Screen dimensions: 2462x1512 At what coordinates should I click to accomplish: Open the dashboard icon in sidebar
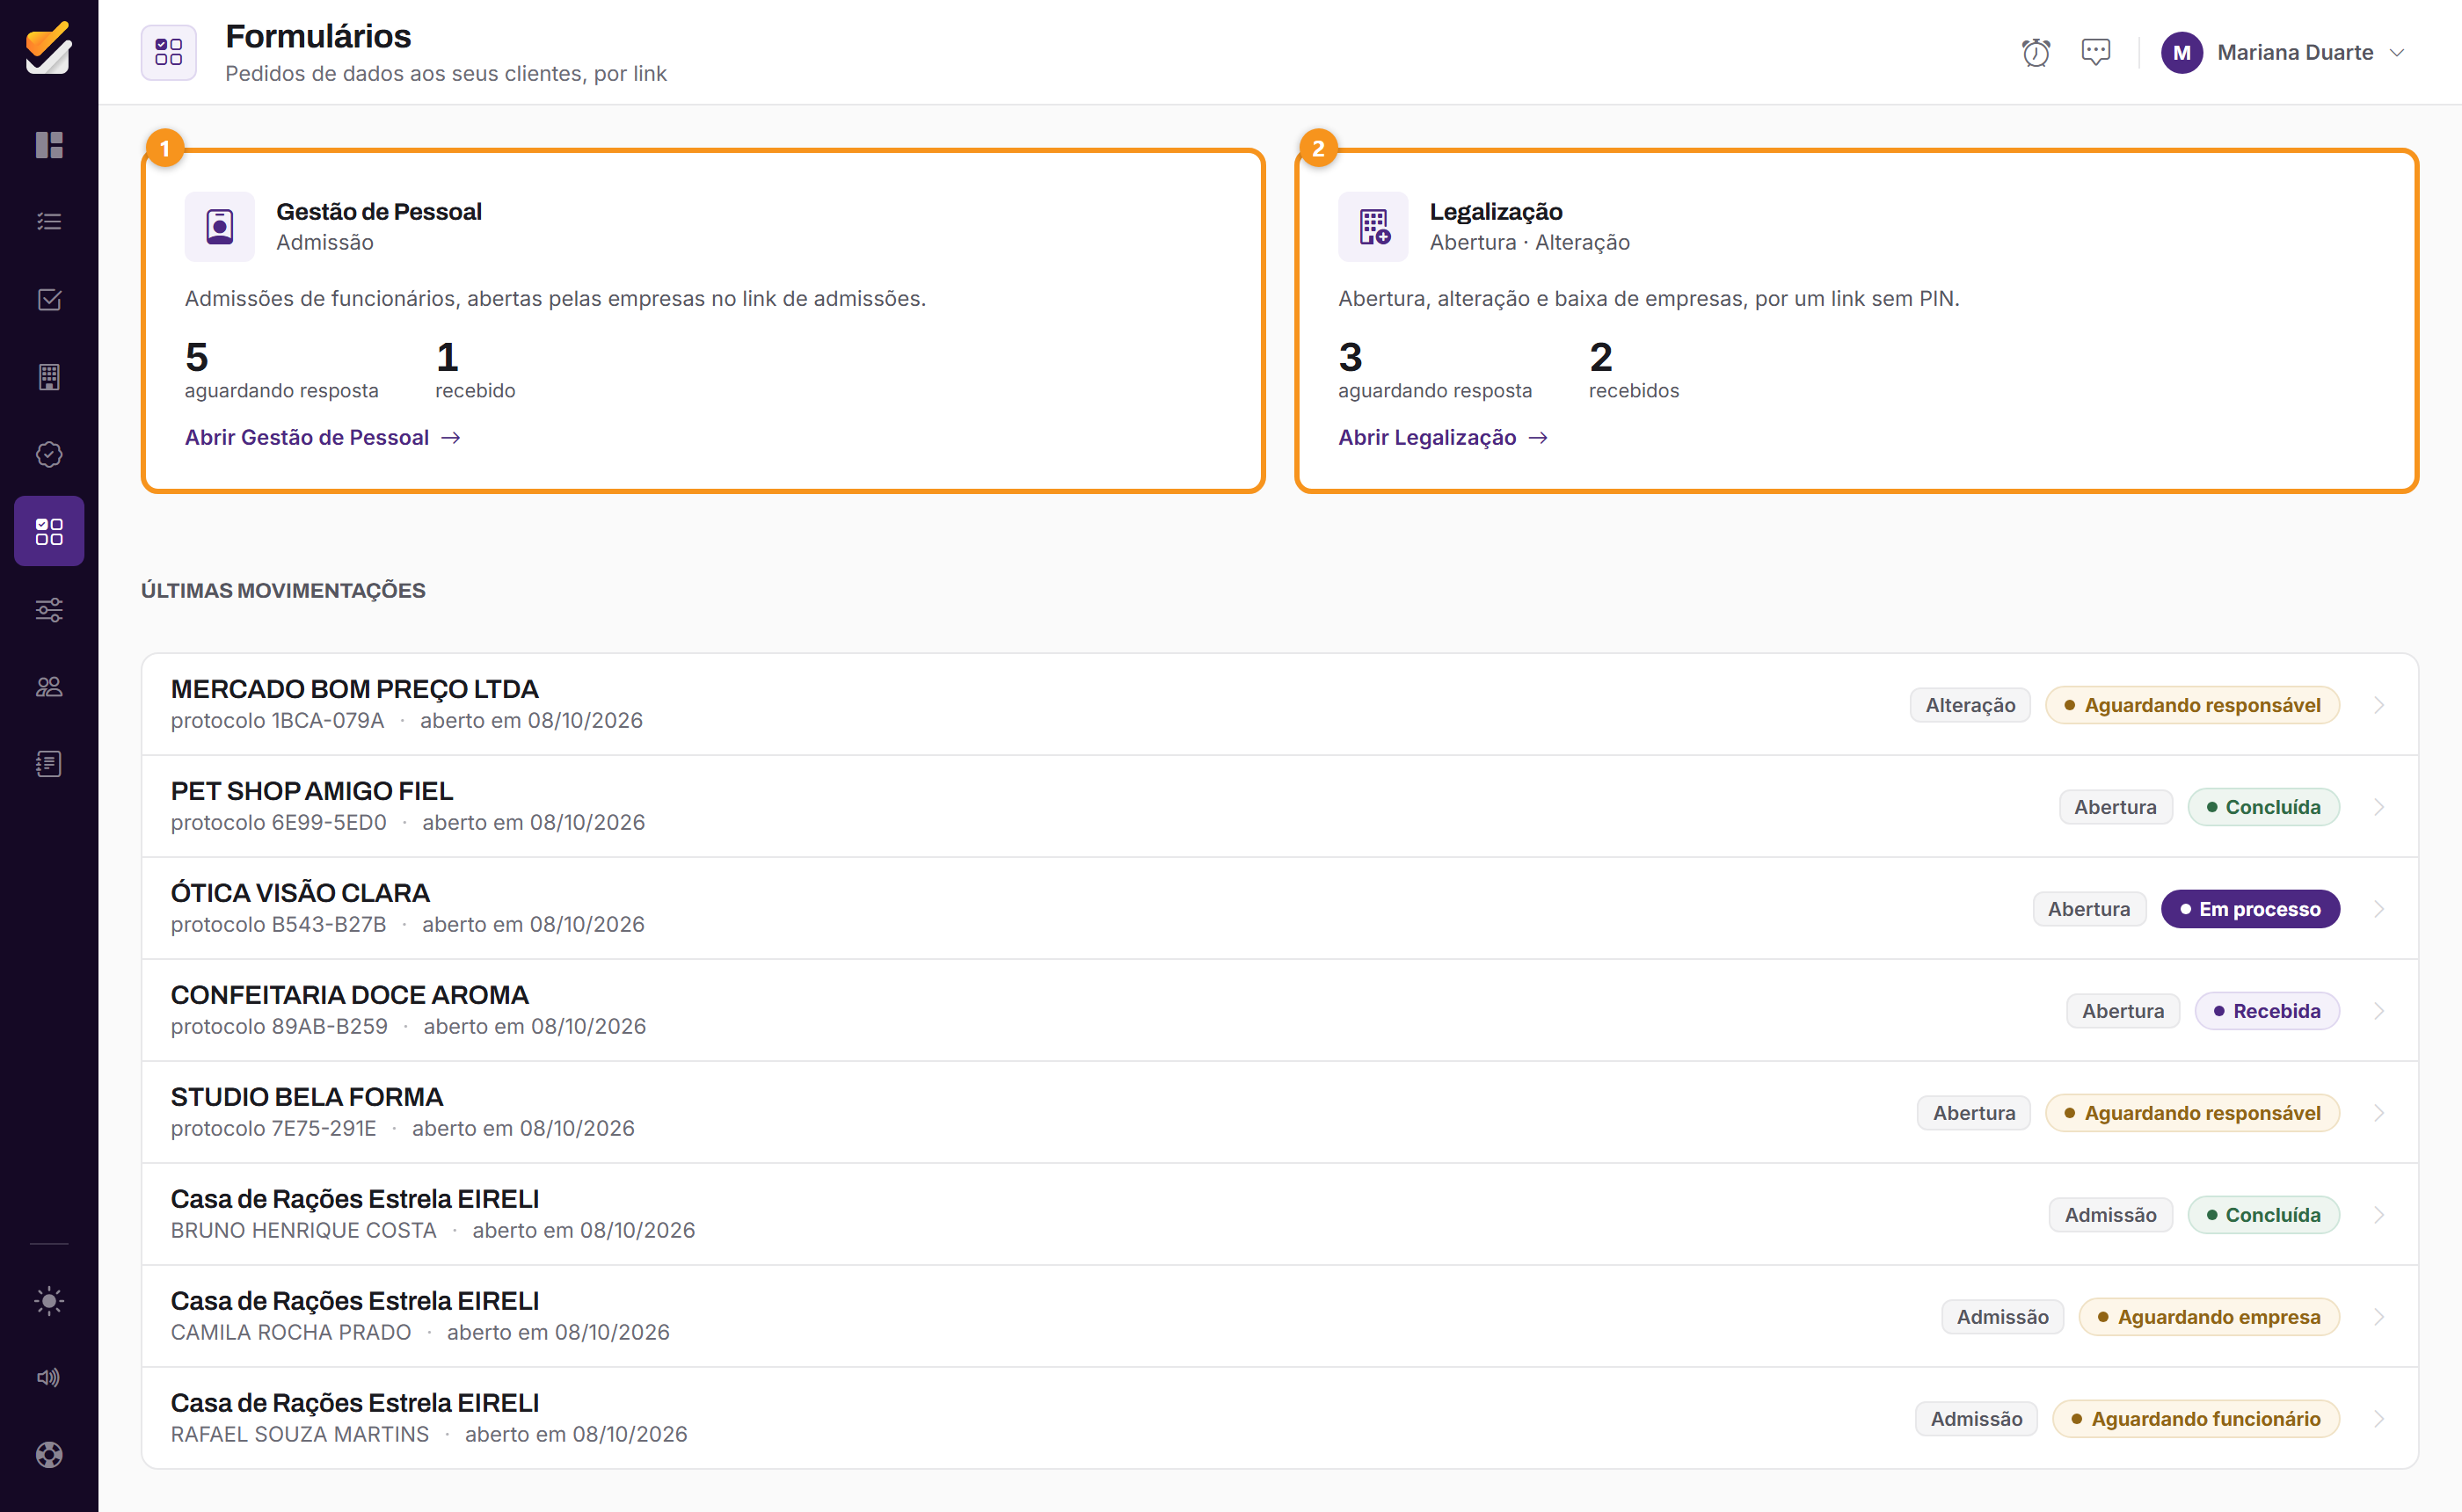(49, 145)
